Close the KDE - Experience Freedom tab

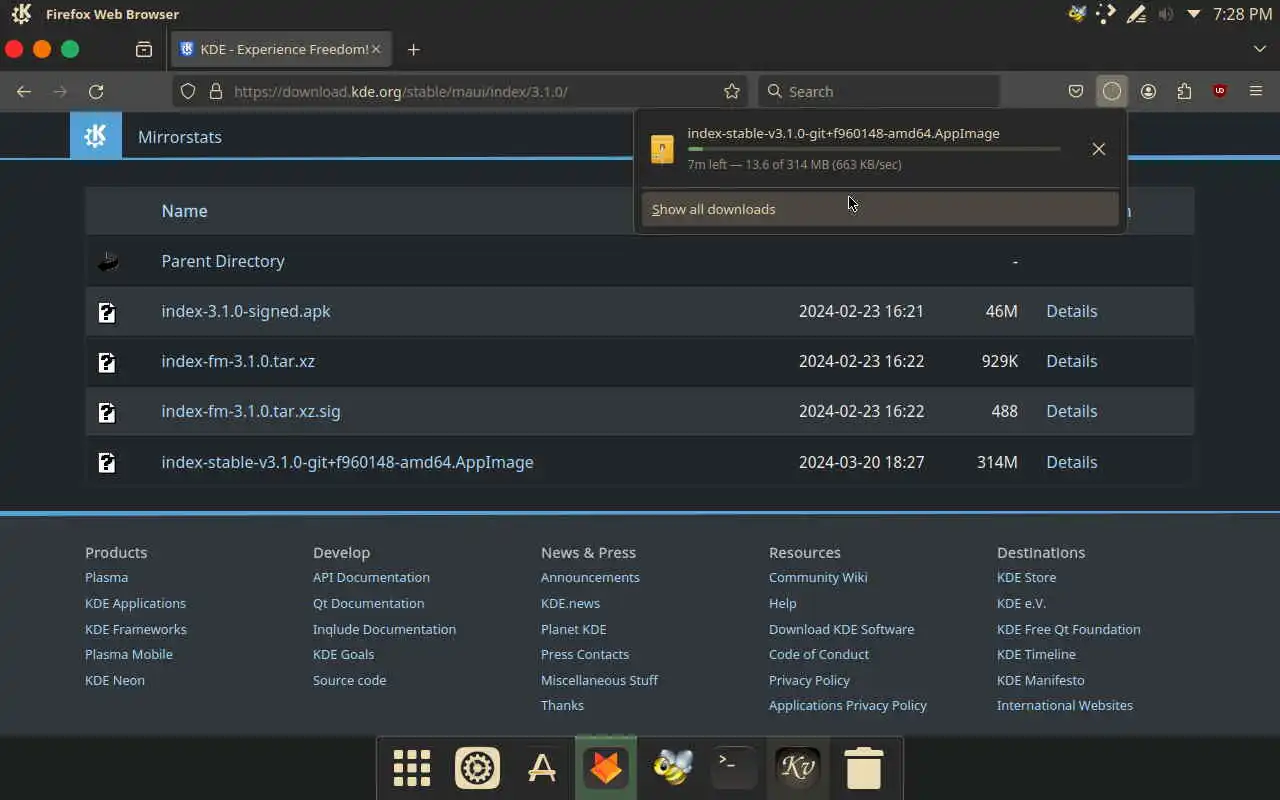(376, 49)
